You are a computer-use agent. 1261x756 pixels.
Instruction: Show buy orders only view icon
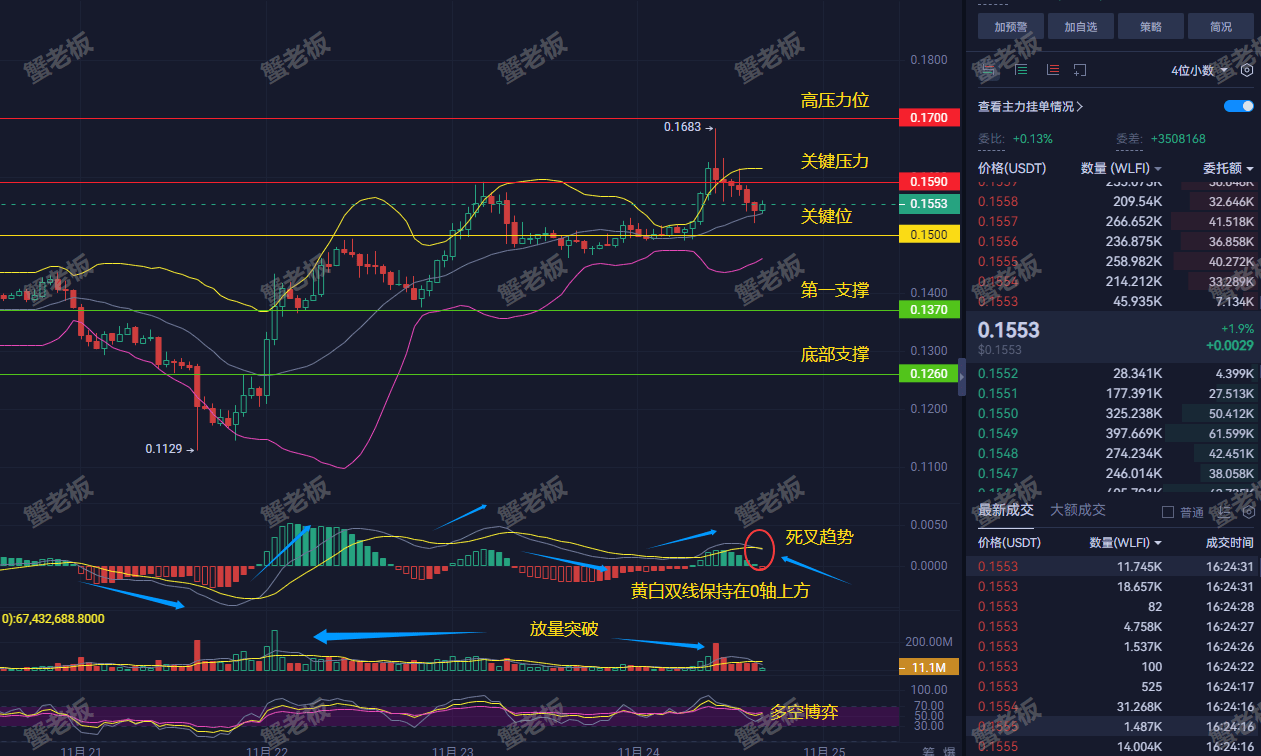(x=1021, y=70)
